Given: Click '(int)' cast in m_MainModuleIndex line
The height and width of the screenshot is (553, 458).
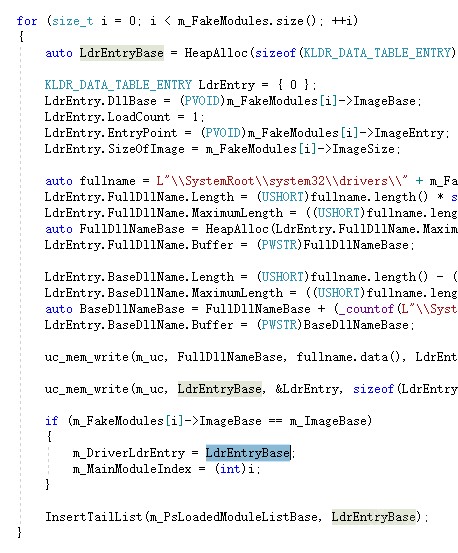Looking at the screenshot, I should coord(230,469).
